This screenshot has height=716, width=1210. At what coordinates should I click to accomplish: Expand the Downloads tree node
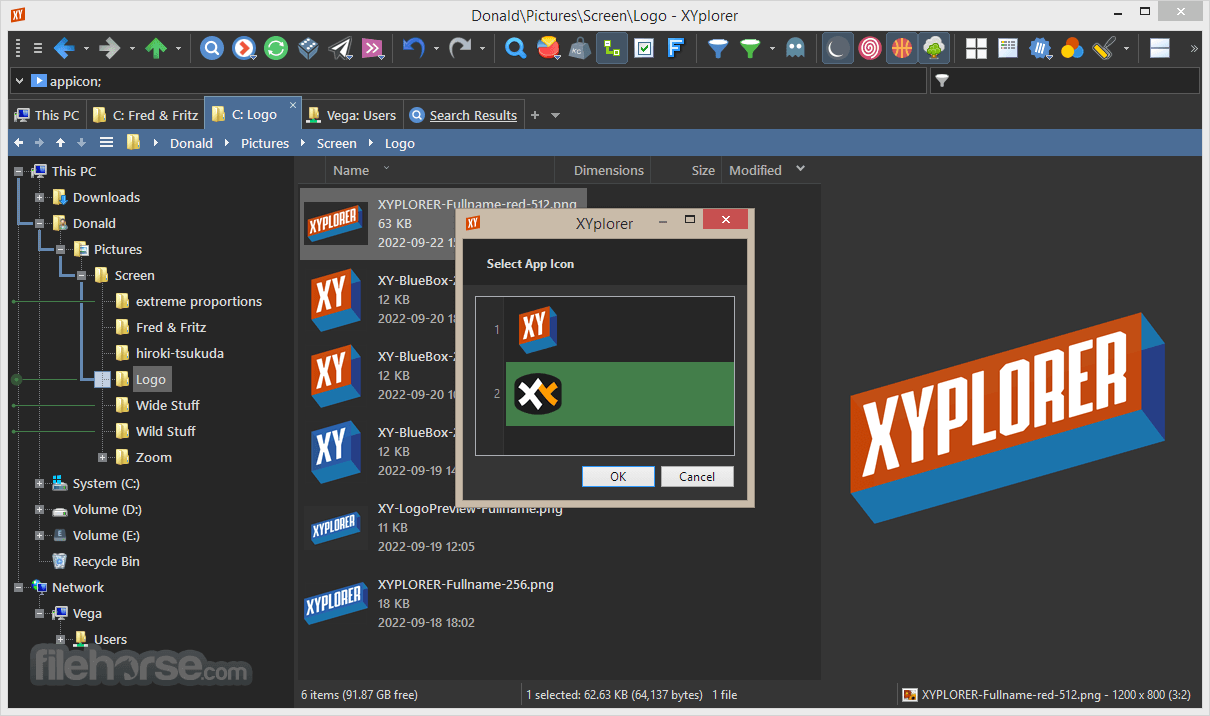[x=40, y=197]
